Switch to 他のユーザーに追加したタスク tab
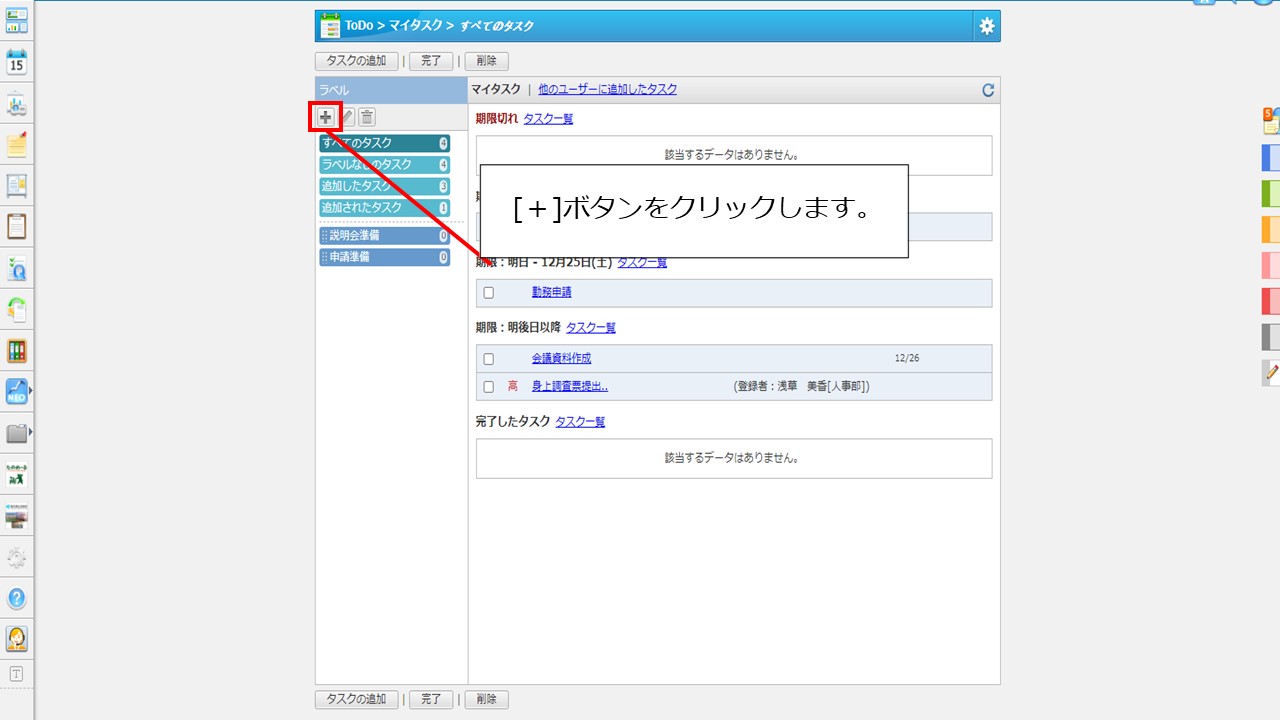 point(607,90)
